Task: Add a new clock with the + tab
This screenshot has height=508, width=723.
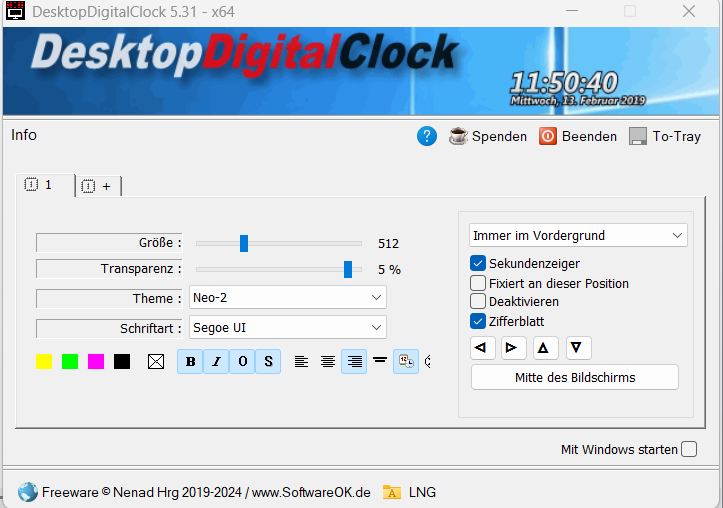Action: coord(98,186)
